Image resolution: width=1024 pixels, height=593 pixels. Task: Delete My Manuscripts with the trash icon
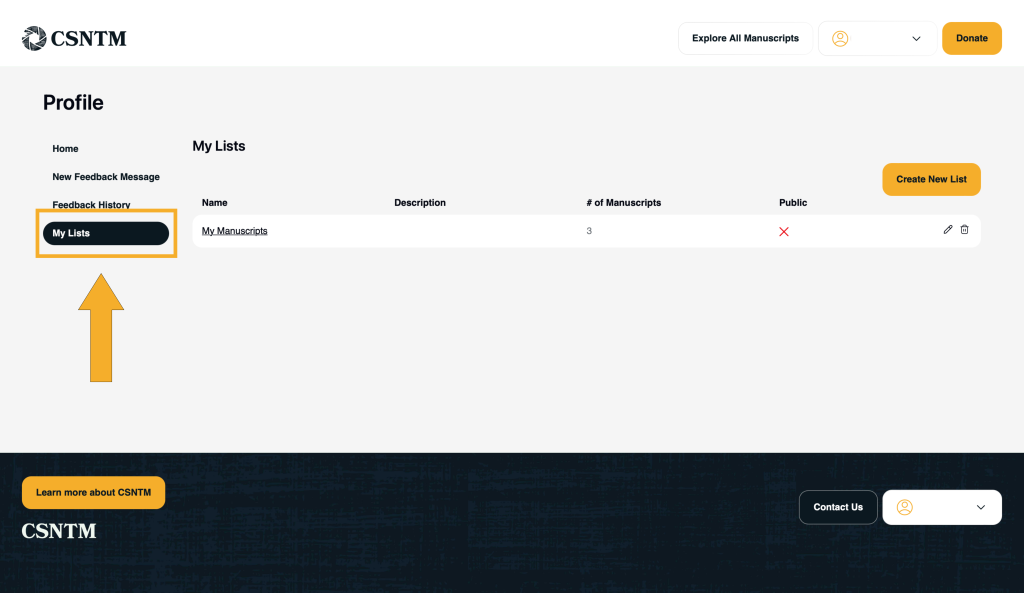point(965,230)
